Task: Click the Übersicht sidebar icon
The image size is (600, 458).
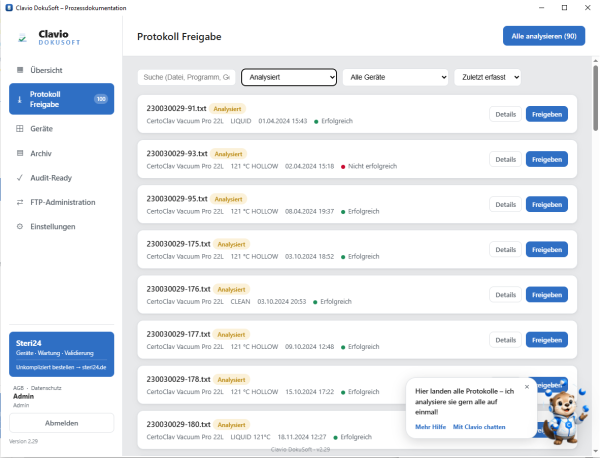Action: tap(20, 70)
